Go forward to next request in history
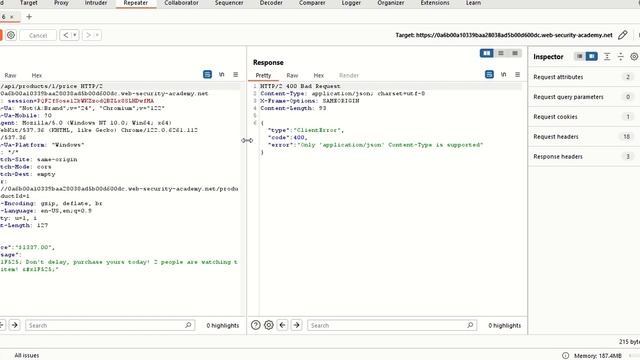 click(x=88, y=35)
